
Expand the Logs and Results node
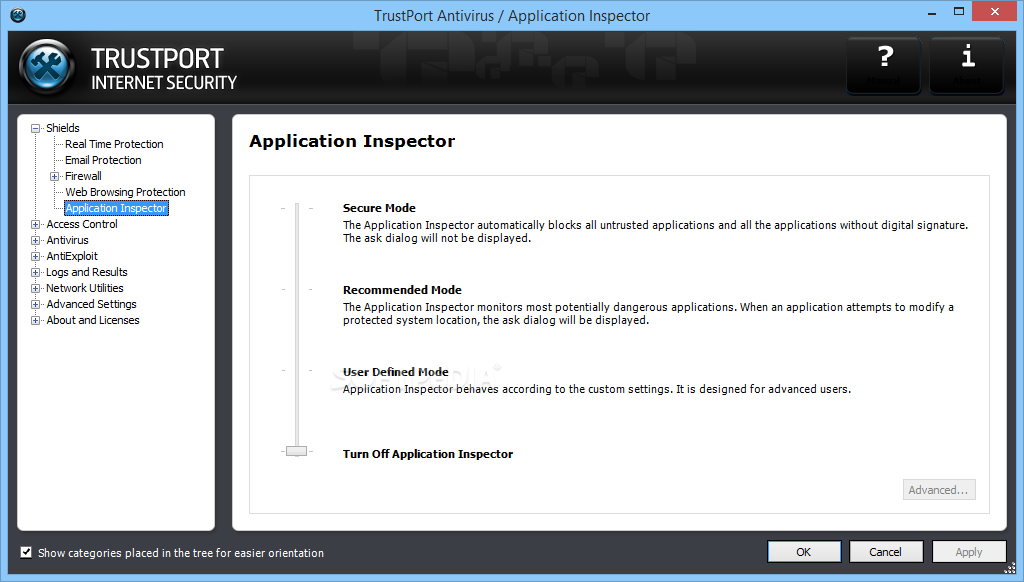tap(36, 272)
